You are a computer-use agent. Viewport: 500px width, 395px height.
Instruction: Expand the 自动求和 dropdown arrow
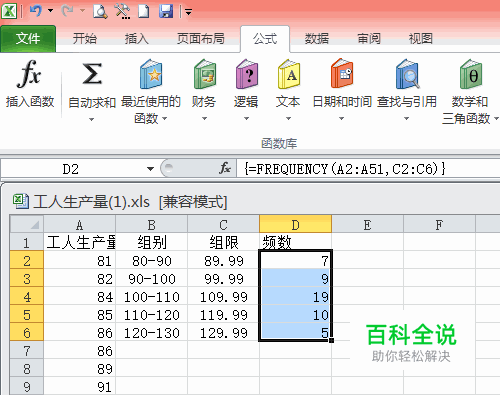click(x=92, y=119)
